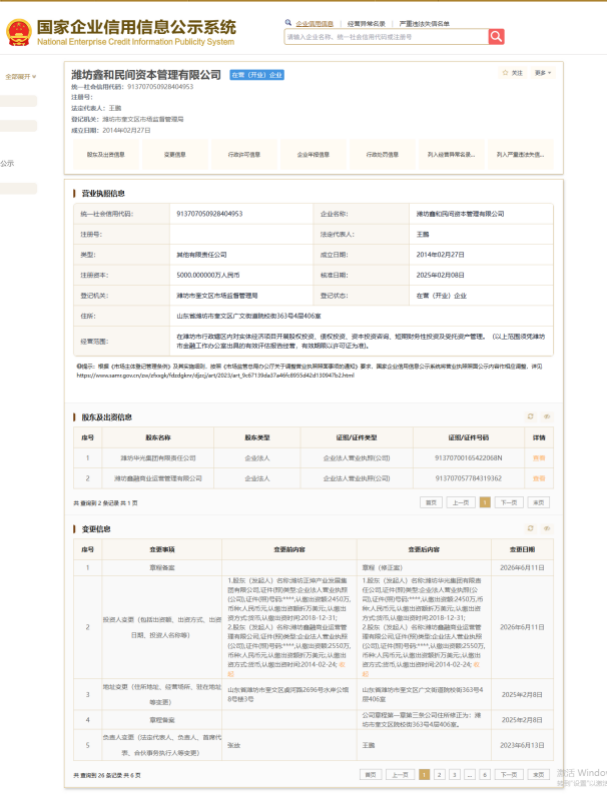Click page 1 in shareholder table pagination
Image resolution: width=607 pixels, height=797 pixels.
485,503
